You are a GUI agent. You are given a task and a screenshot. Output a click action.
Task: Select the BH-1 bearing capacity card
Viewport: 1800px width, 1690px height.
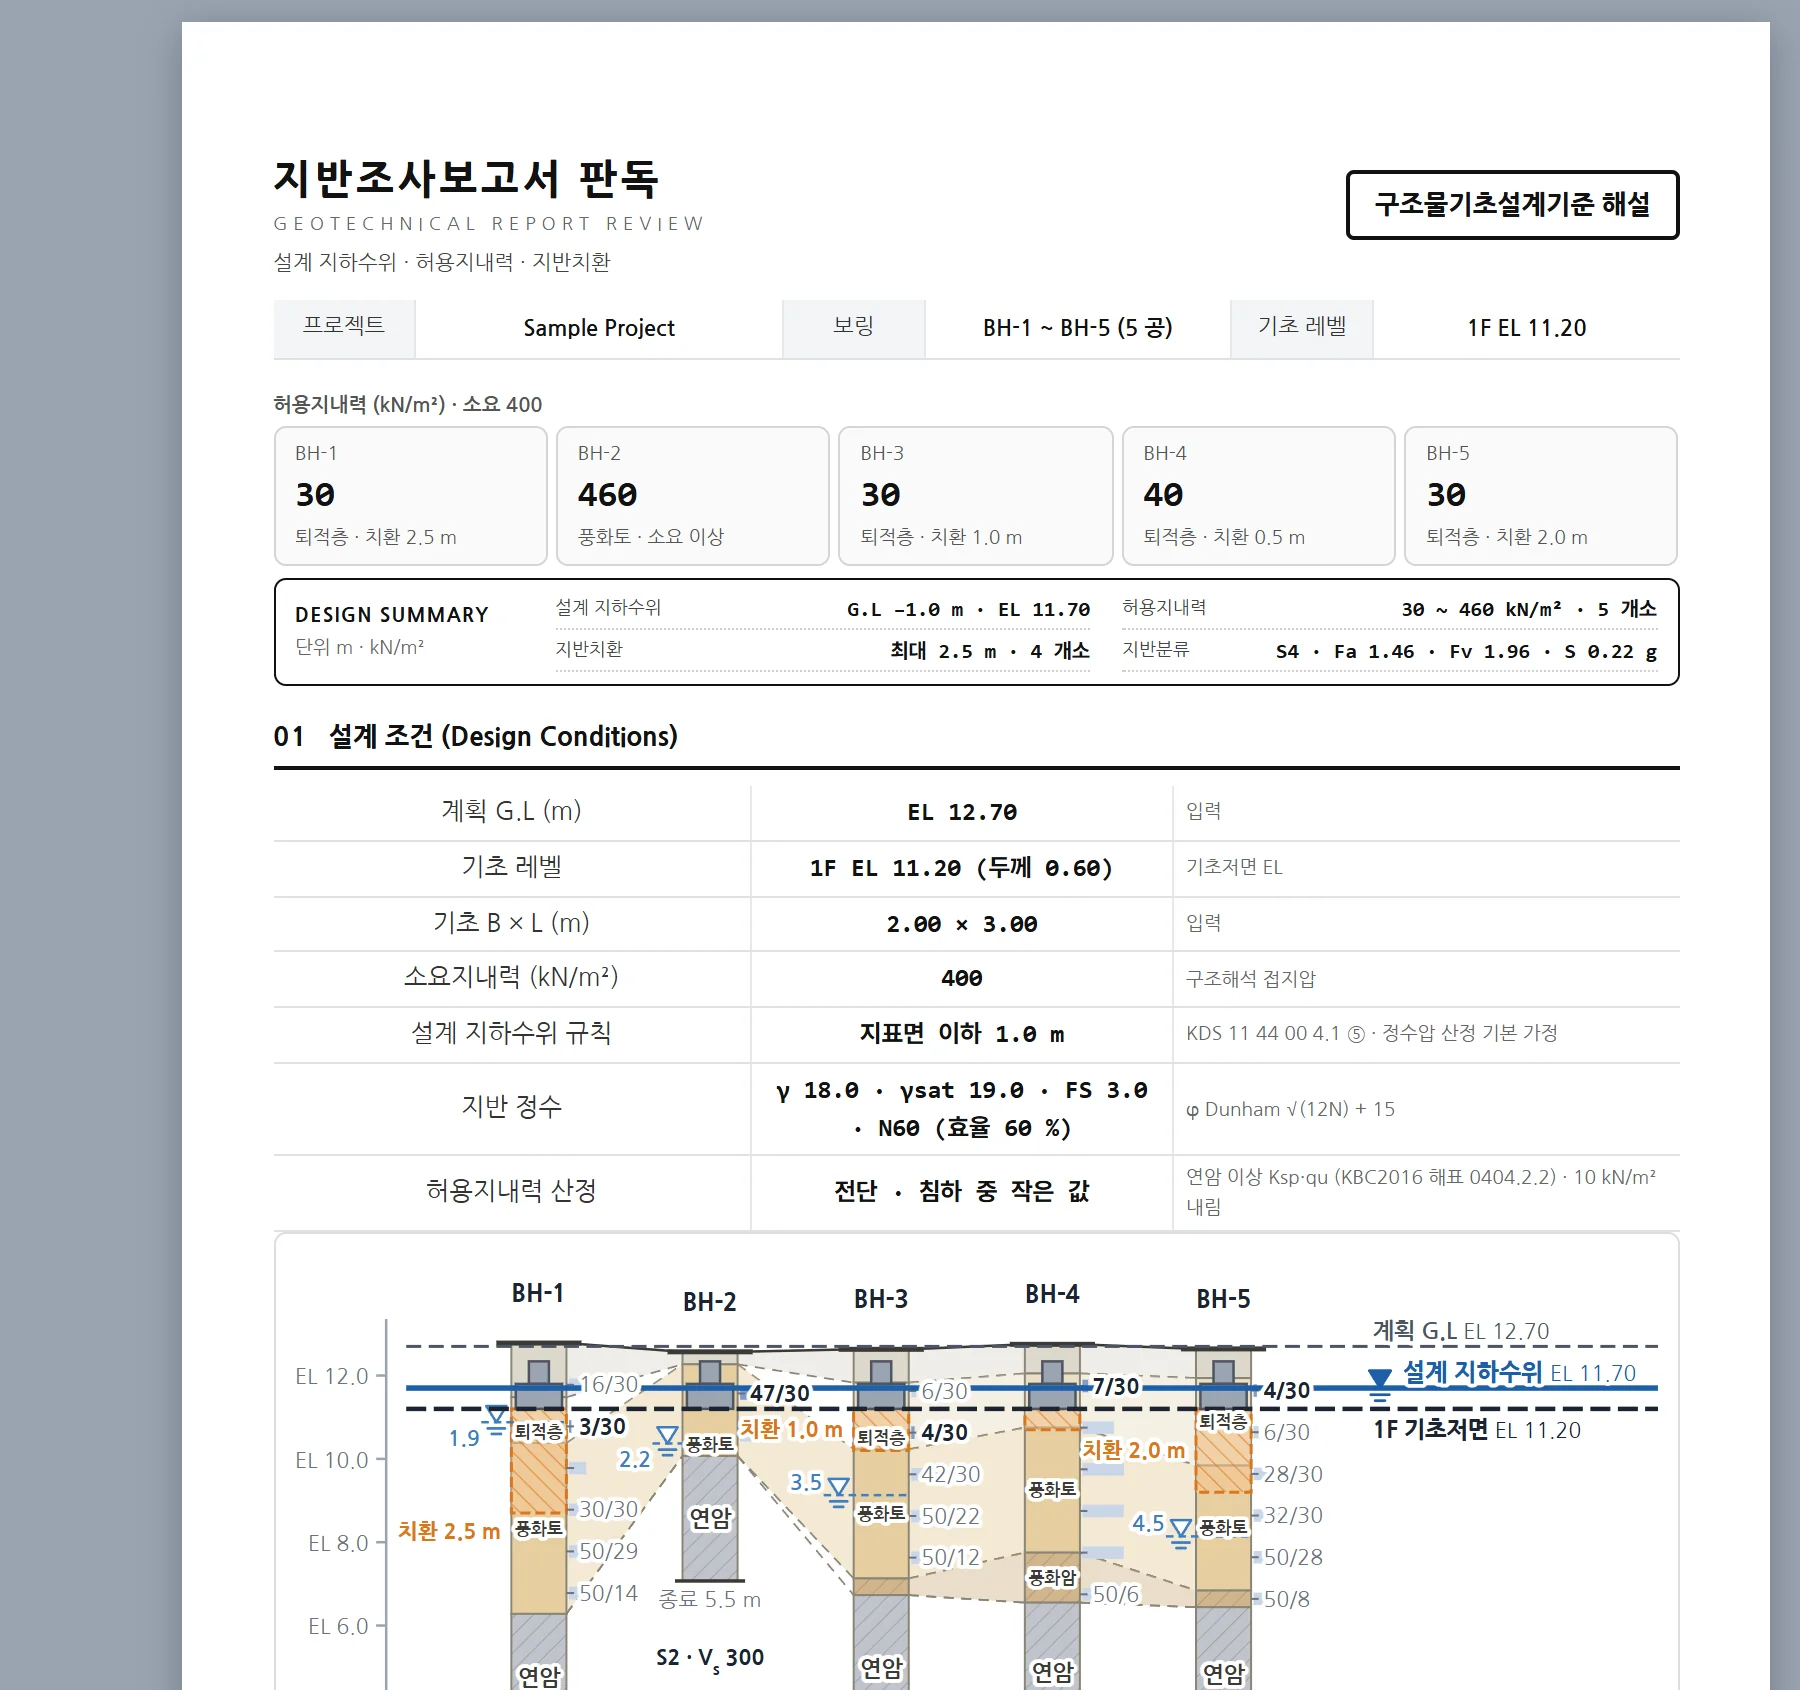click(x=411, y=496)
